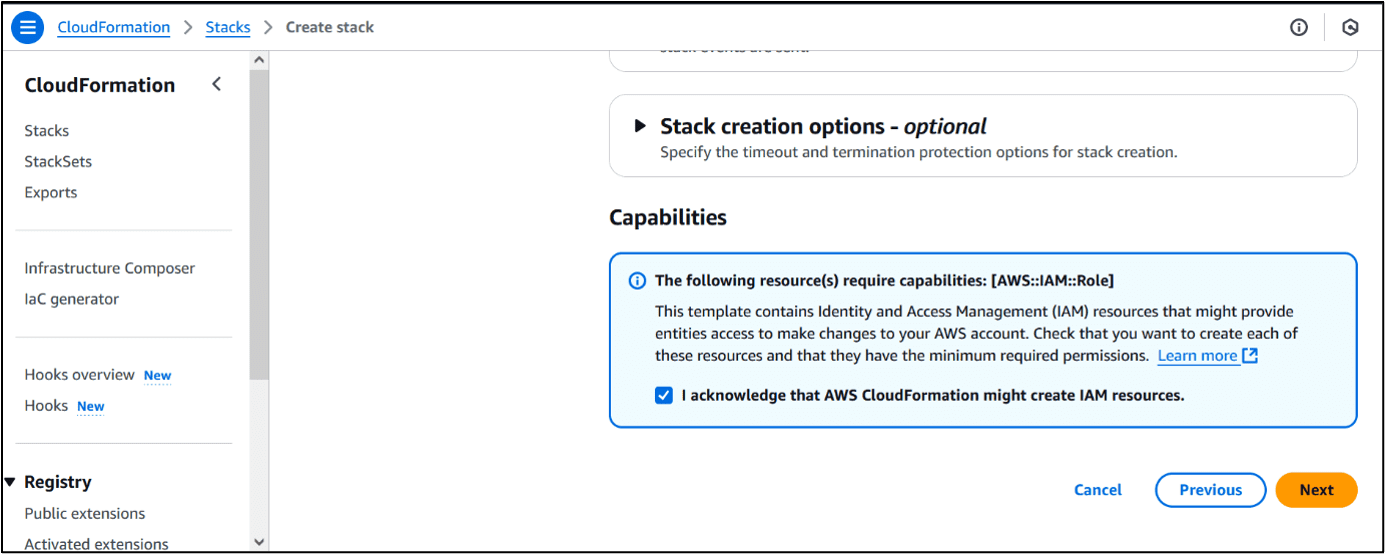
Task: Click the hexagon settings icon top right
Action: [1350, 27]
